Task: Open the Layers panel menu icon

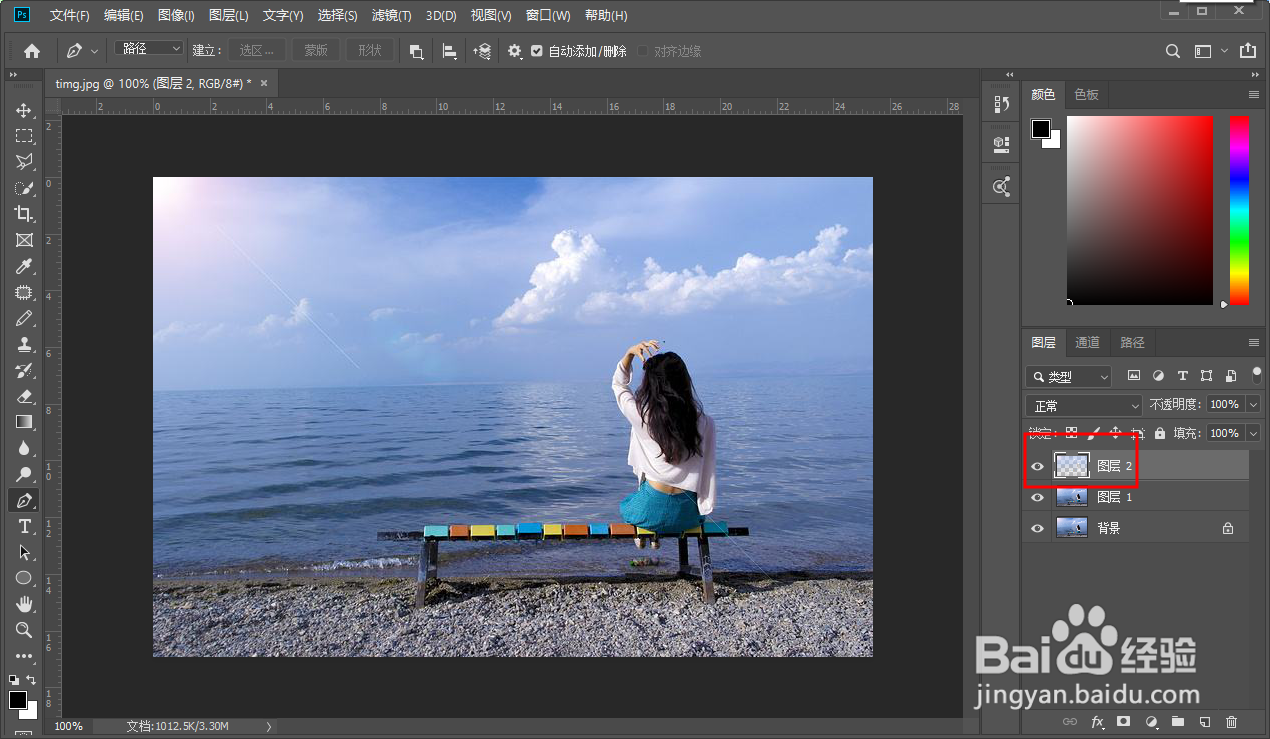Action: 1254,342
